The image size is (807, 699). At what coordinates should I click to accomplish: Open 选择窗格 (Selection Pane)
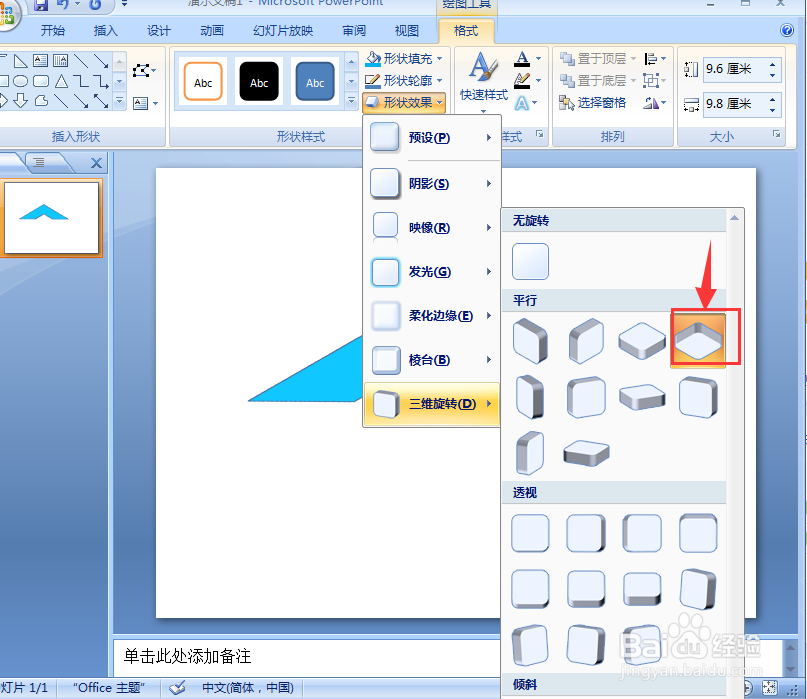click(593, 103)
